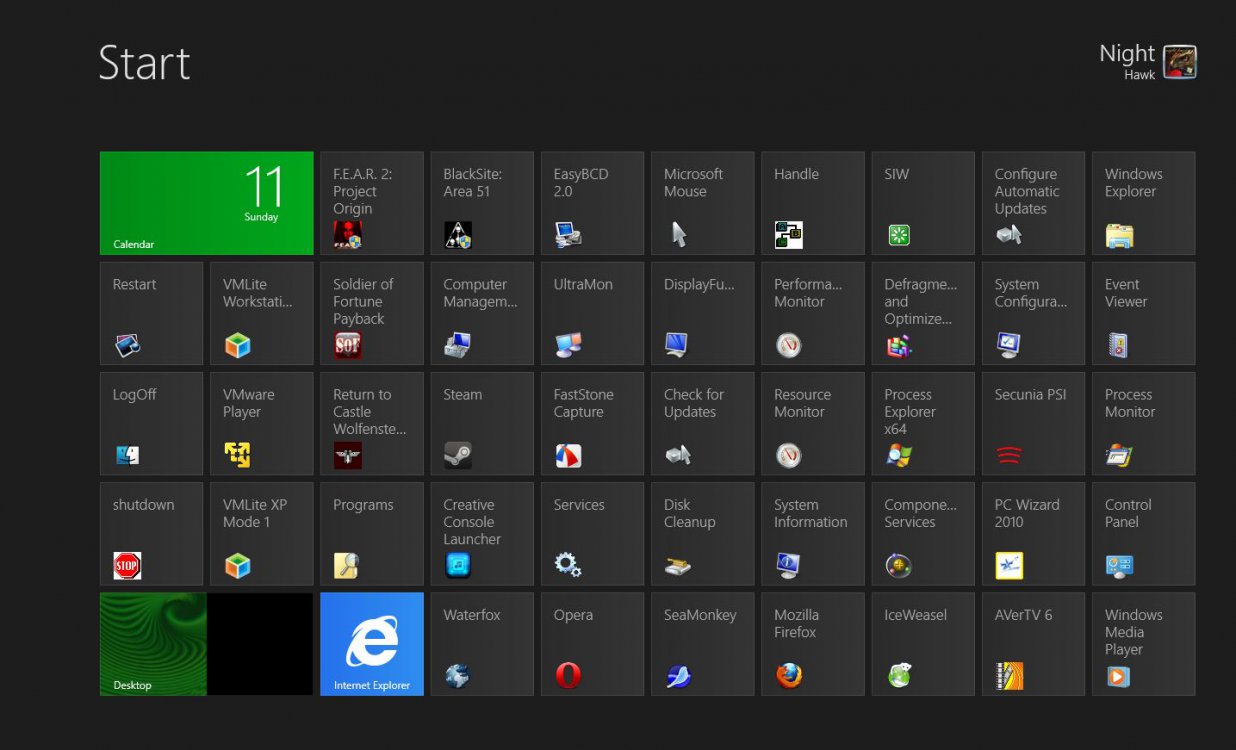Open the Resource Monitor tile
The height and width of the screenshot is (750, 1236).
pos(813,424)
